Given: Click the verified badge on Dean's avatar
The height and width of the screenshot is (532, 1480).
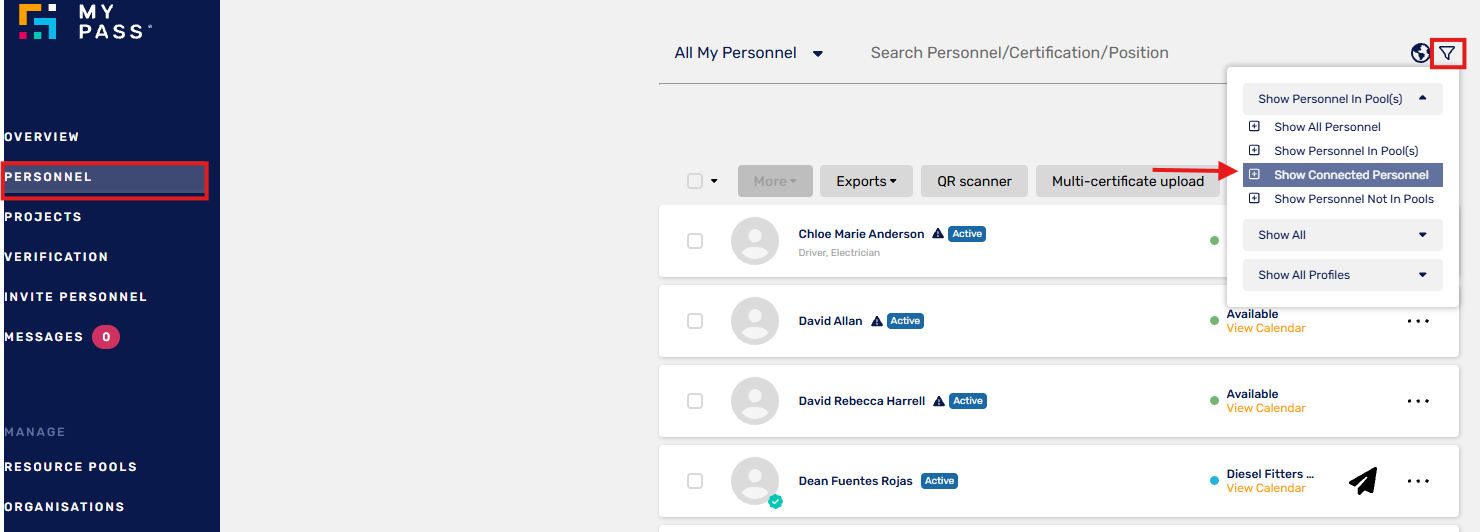Looking at the screenshot, I should pos(775,501).
